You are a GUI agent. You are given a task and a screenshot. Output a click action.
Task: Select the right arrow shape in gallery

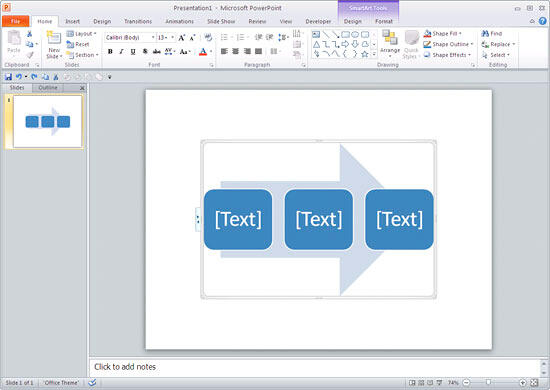[x=345, y=44]
